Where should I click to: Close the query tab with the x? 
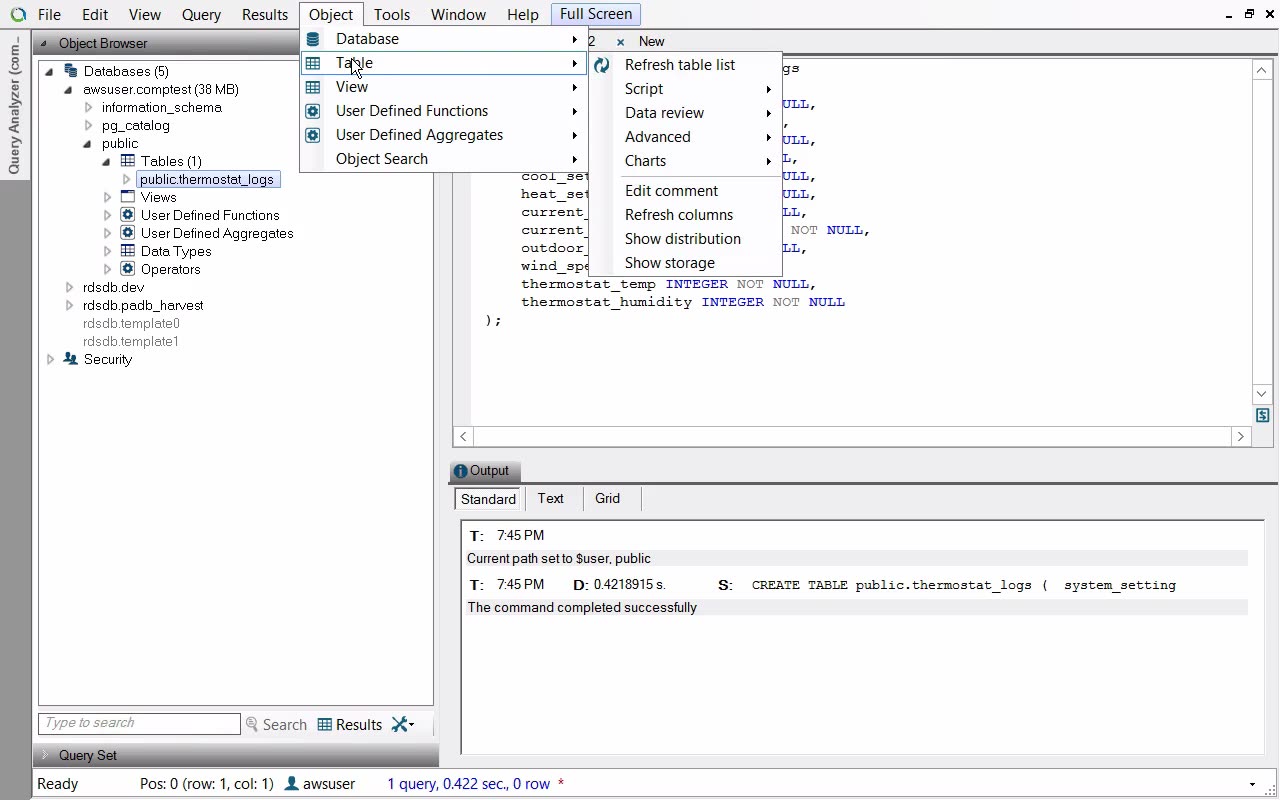(620, 42)
